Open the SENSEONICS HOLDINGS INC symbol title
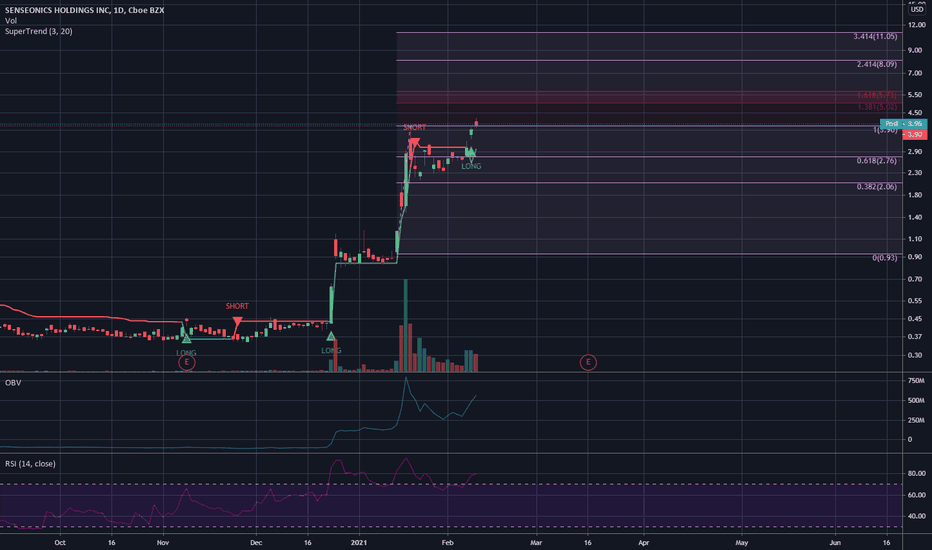 (84, 10)
